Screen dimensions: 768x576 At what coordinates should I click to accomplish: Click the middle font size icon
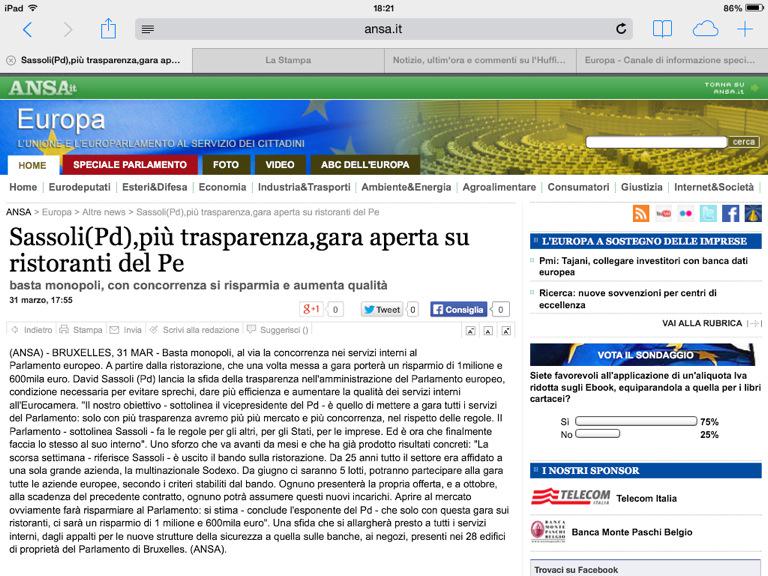(x=488, y=331)
